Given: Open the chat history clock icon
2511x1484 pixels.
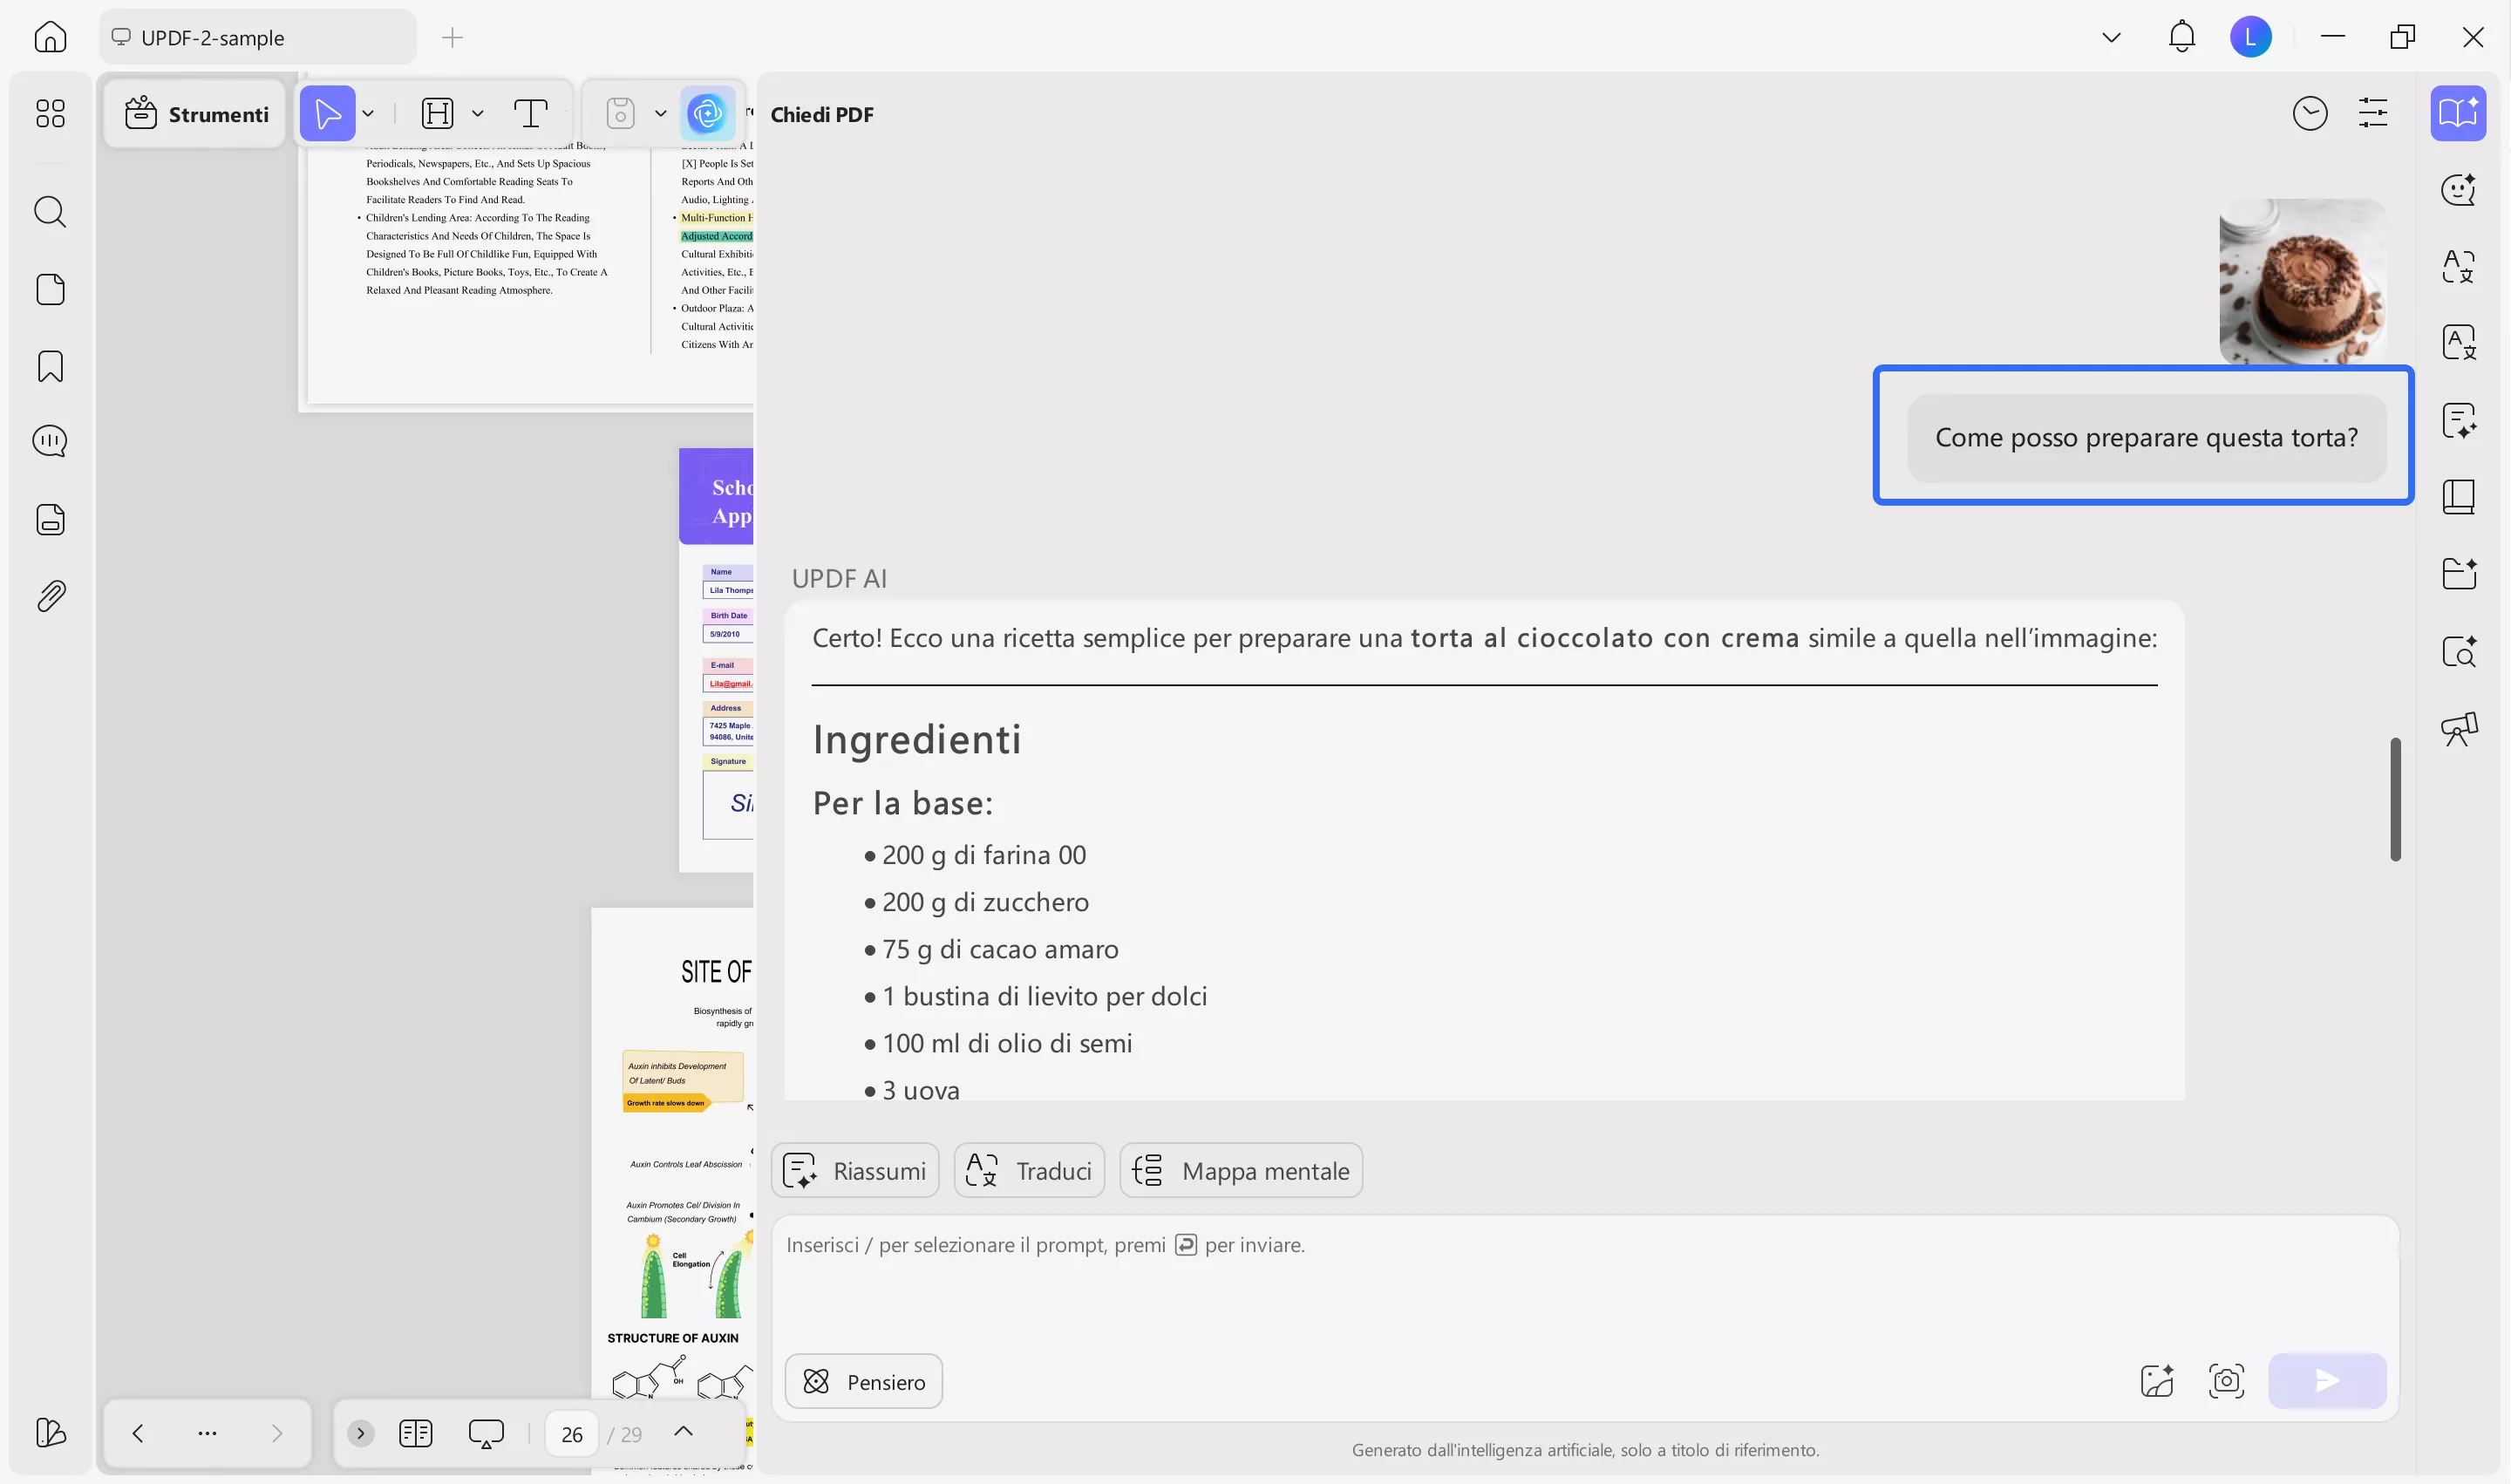Looking at the screenshot, I should pos(2309,114).
